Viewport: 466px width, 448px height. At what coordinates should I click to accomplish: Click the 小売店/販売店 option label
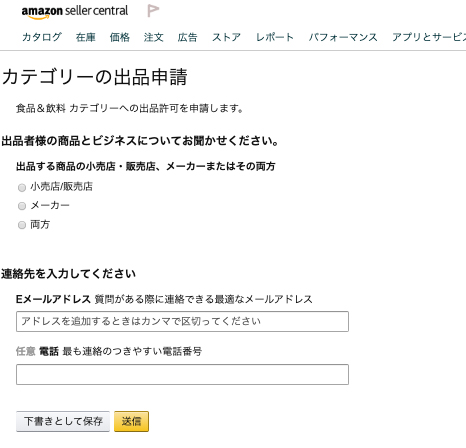pyautogui.click(x=62, y=187)
